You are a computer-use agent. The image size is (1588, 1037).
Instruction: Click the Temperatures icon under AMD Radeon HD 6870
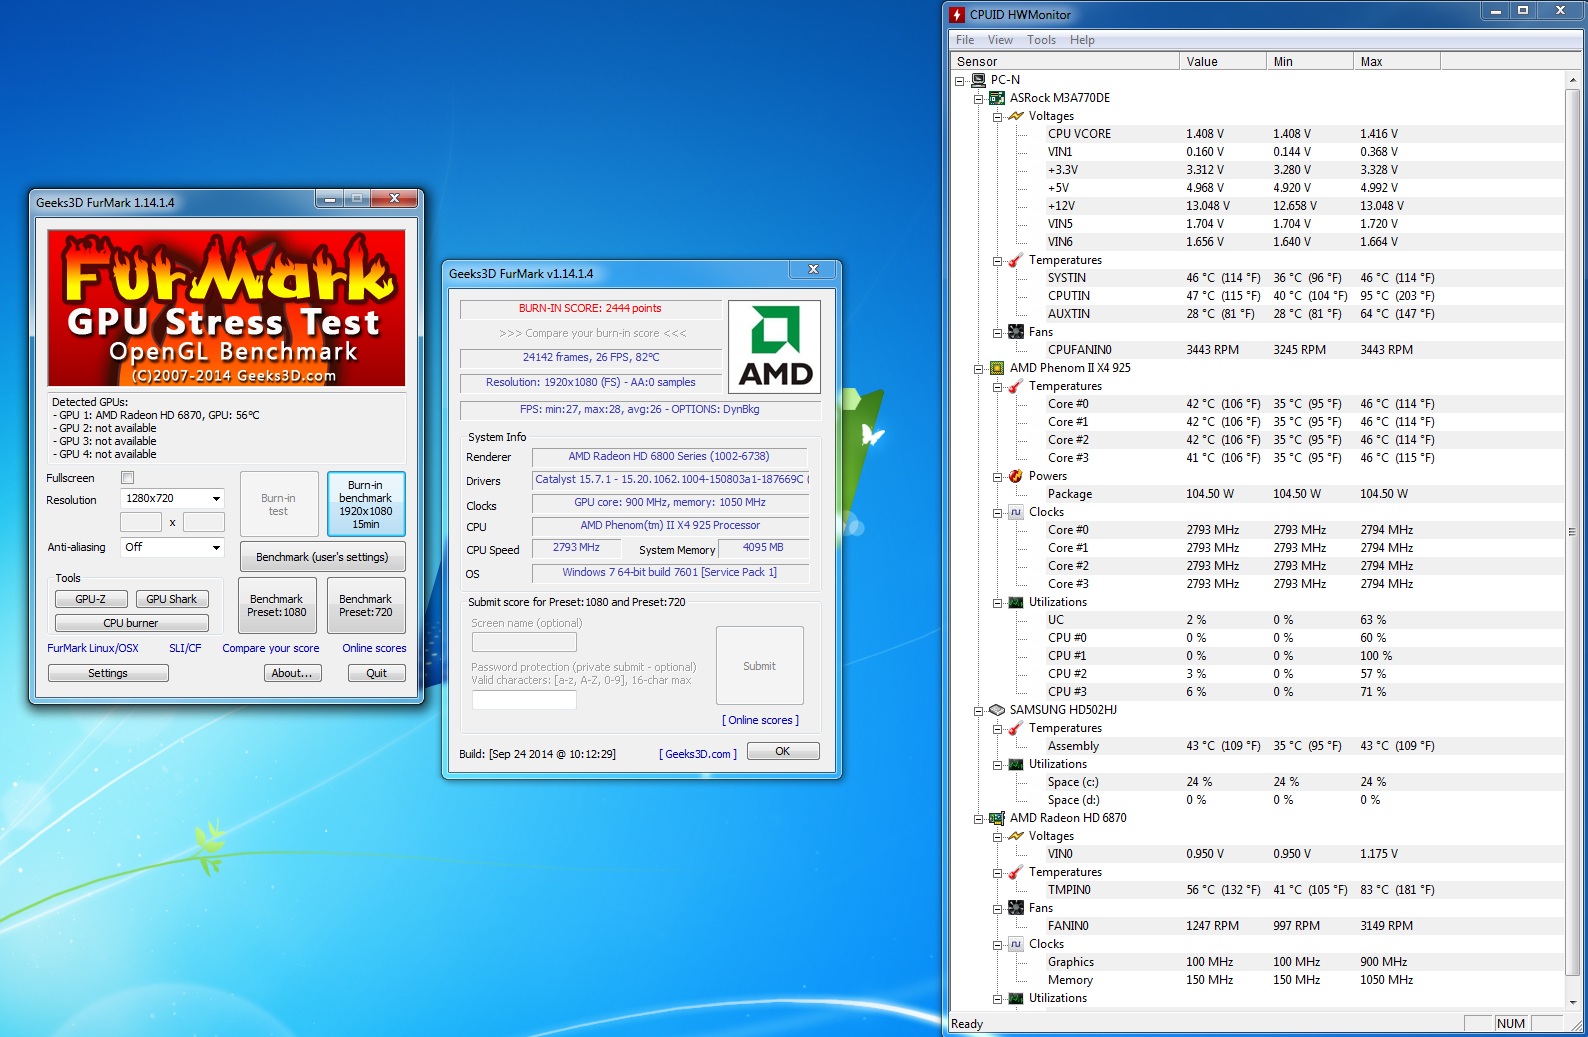click(1016, 872)
